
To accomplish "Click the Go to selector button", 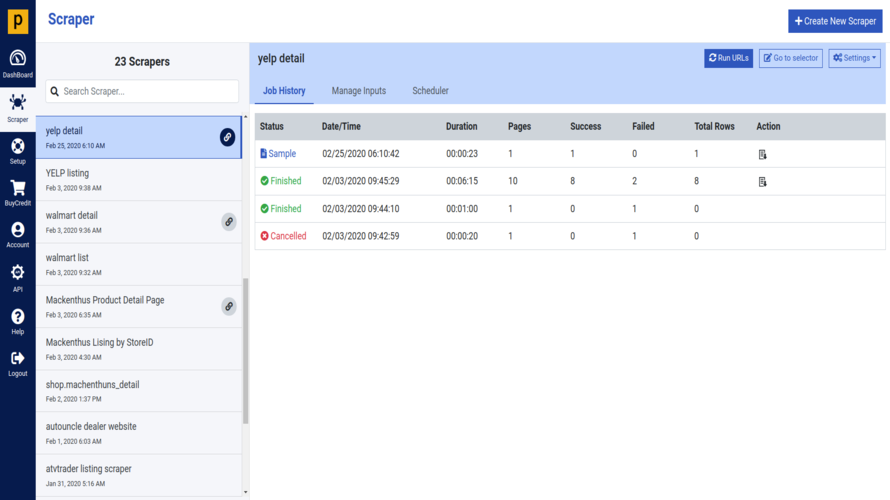I will (x=791, y=58).
